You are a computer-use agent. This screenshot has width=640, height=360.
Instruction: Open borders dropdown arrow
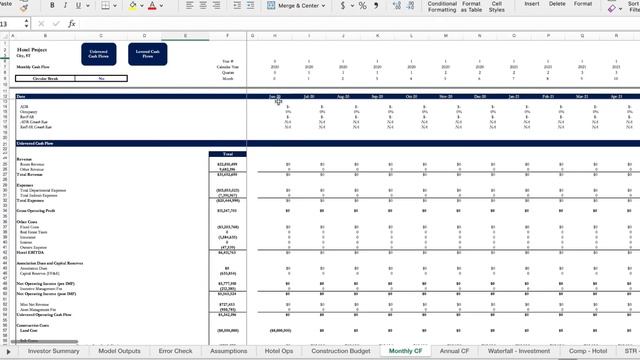(115, 6)
